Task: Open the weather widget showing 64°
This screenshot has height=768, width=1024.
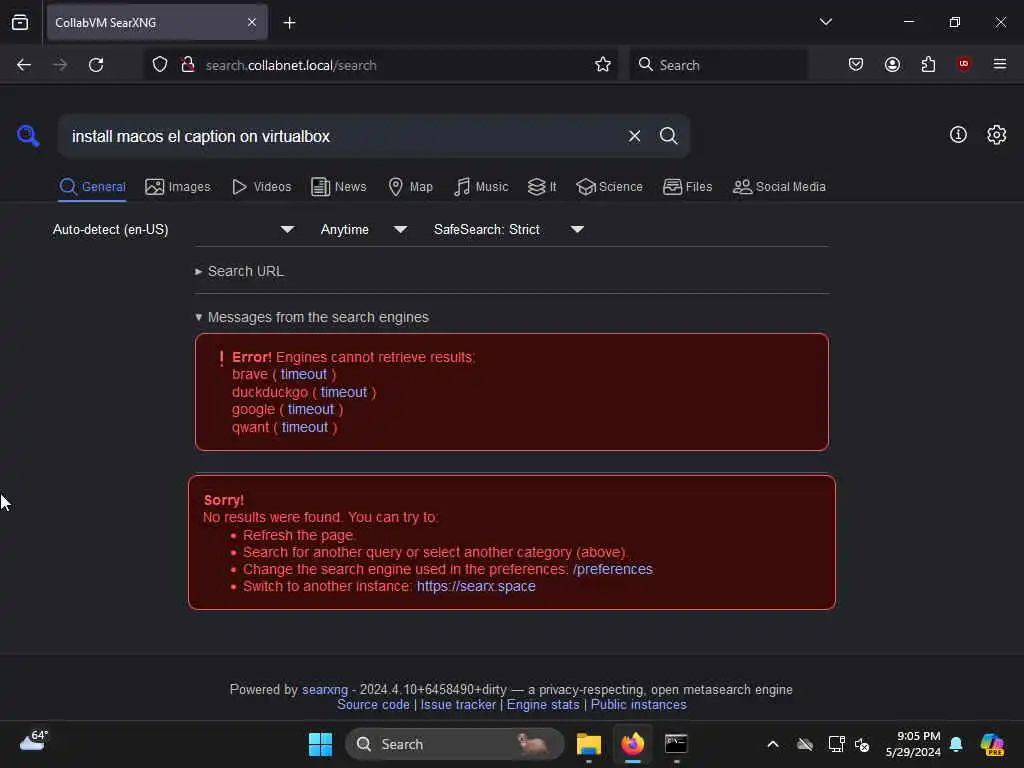Action: (x=33, y=741)
